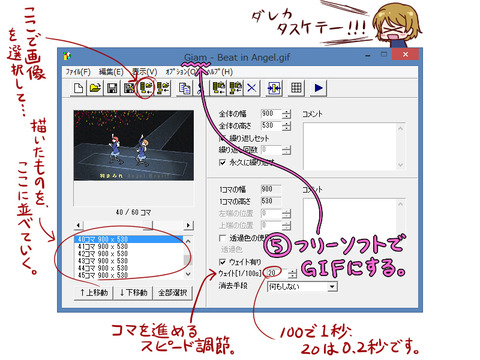Toggle the 繰り返しセット checkbox
The height and width of the screenshot is (360, 480).
click(222, 138)
